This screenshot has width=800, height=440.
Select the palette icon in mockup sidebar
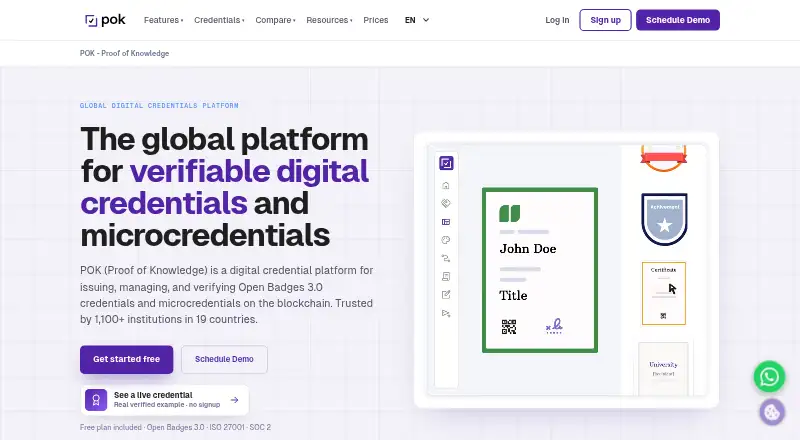(x=446, y=240)
